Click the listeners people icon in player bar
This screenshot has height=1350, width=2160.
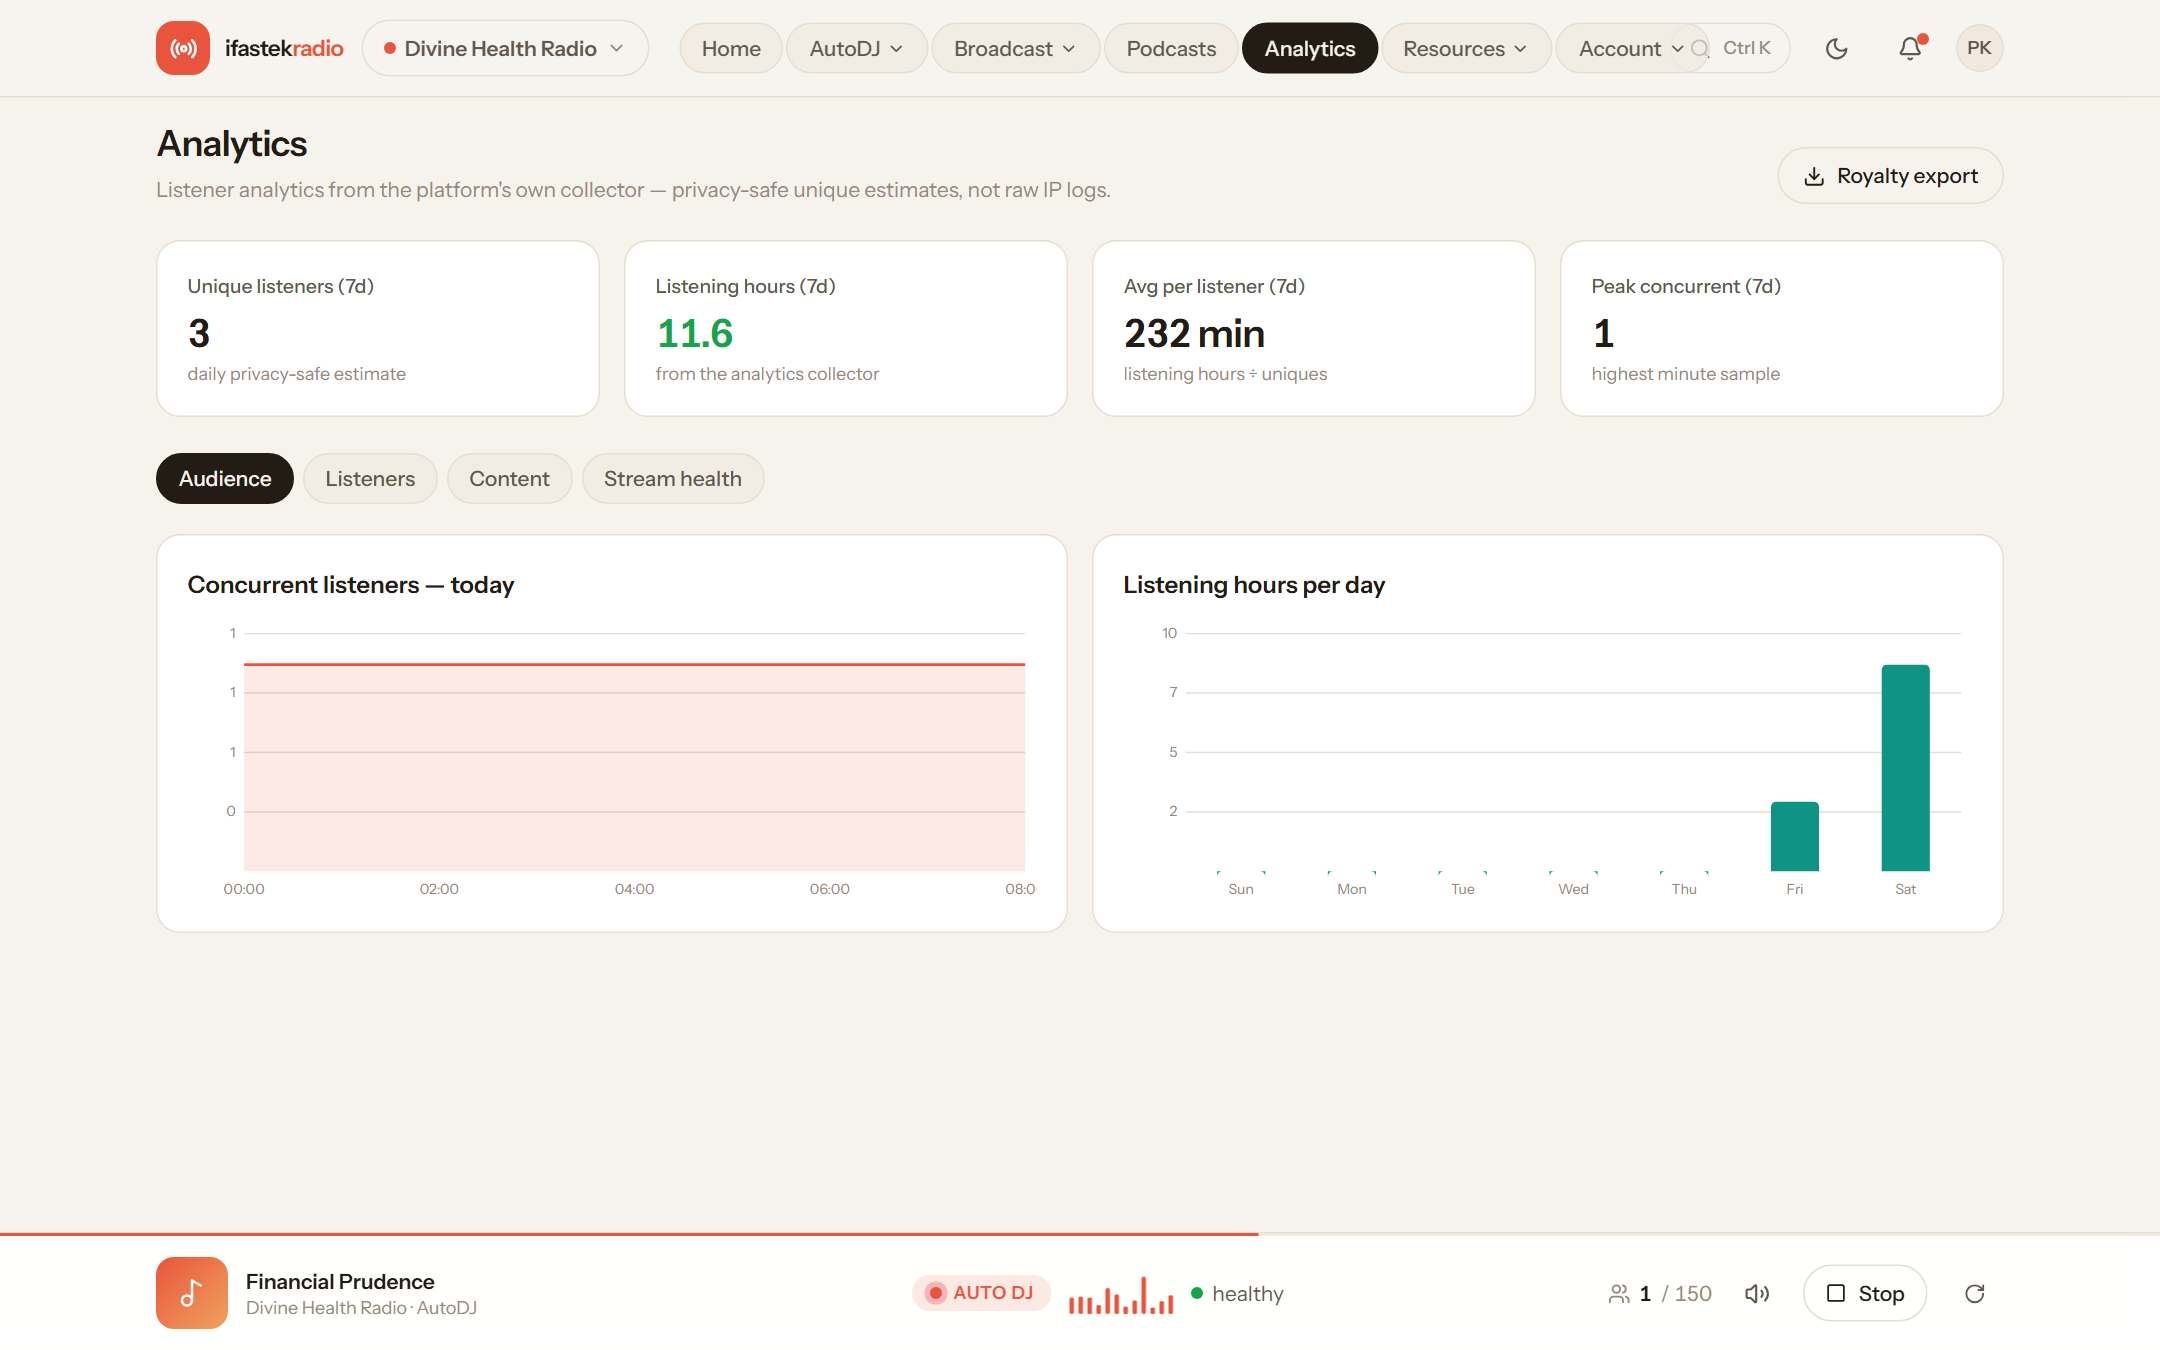(1619, 1294)
